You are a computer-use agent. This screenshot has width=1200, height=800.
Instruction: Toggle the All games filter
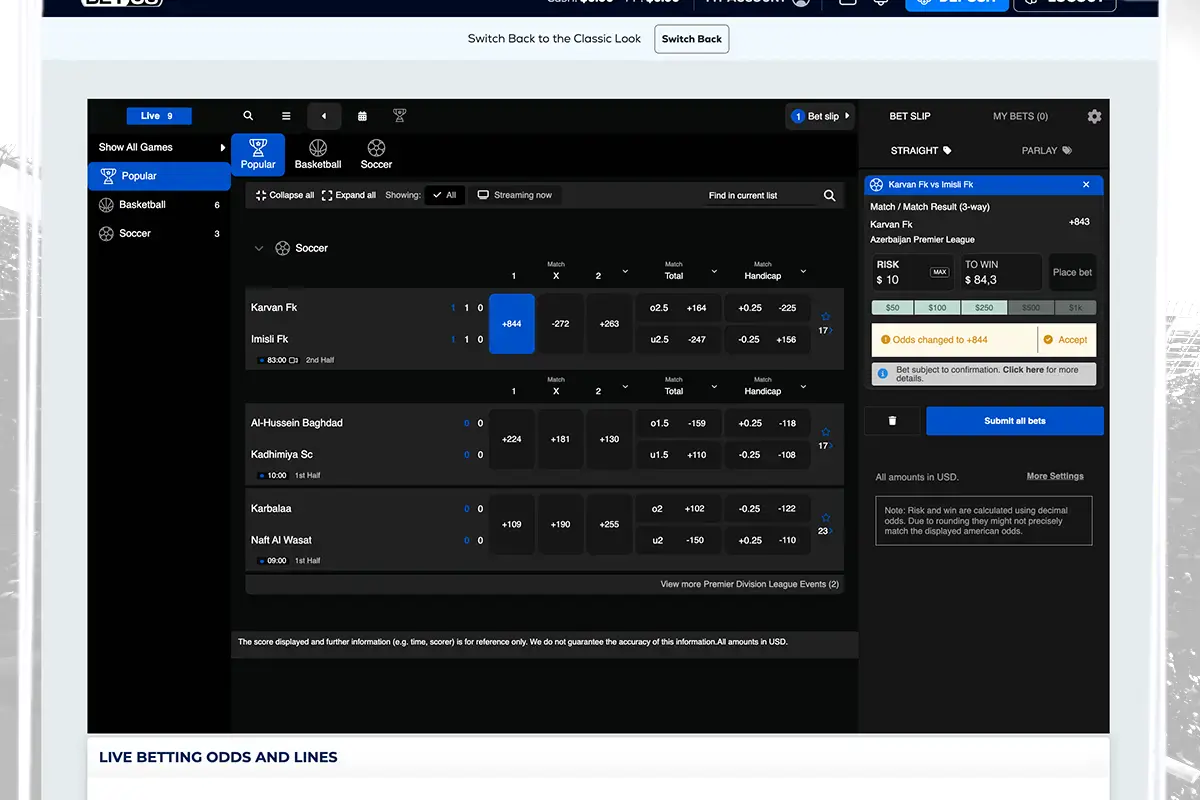(x=444, y=195)
